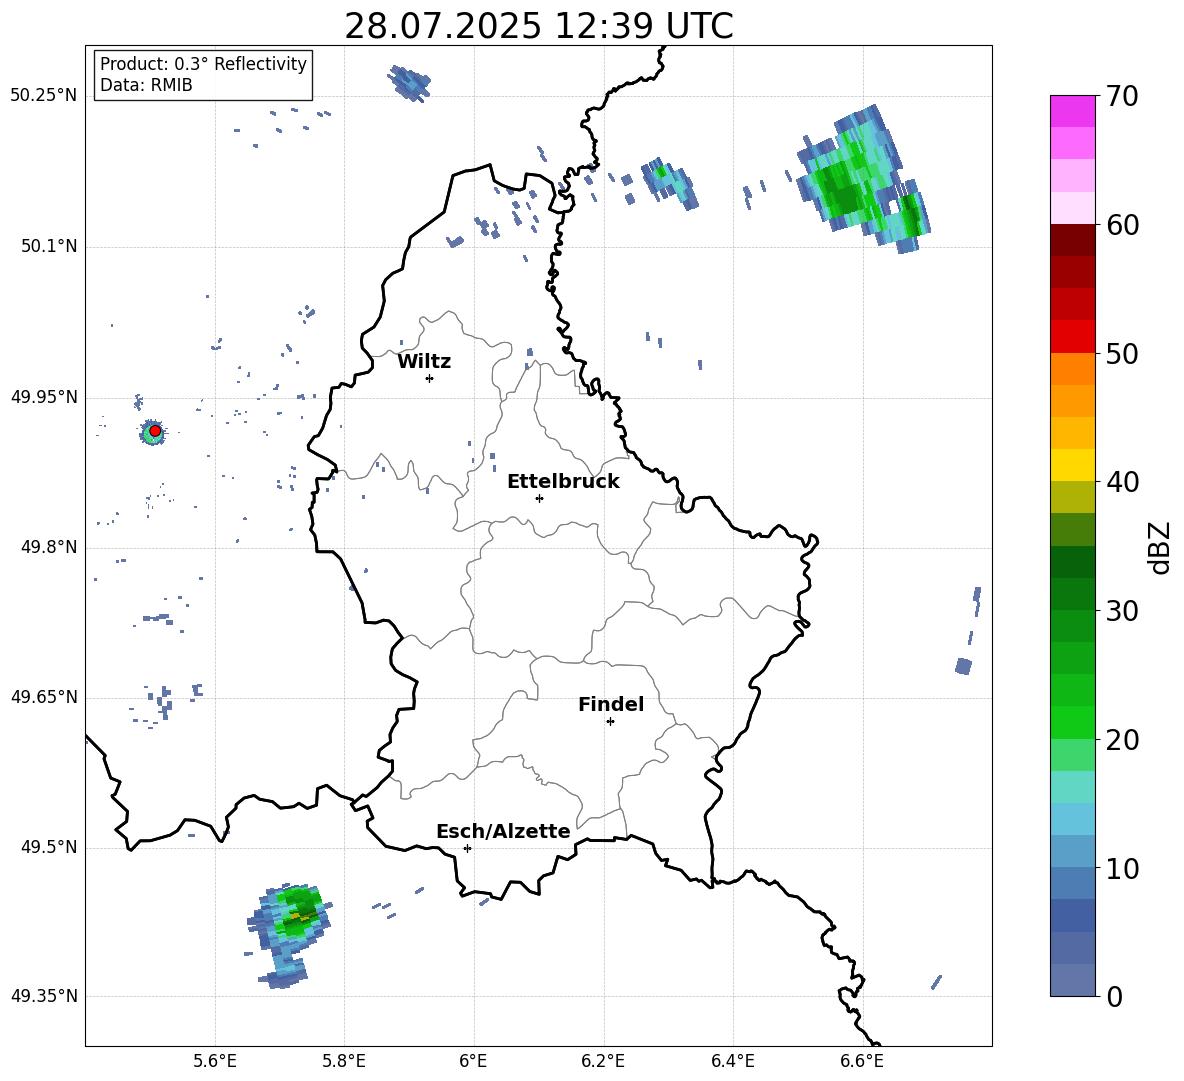1184x1081 pixels.
Task: Click the 5.8°E longitude label
Action: [344, 1061]
